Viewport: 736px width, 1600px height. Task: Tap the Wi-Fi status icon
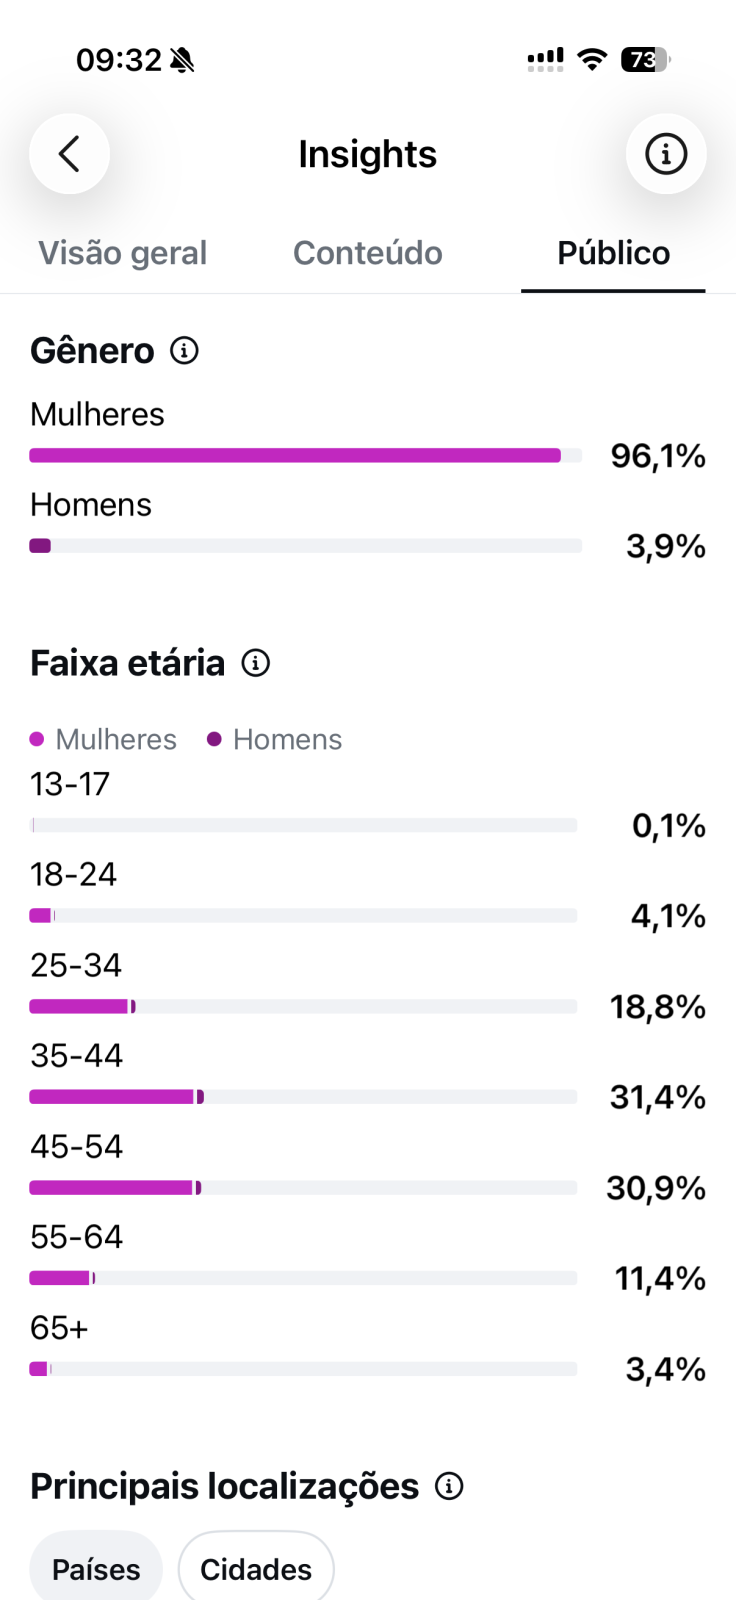(593, 60)
